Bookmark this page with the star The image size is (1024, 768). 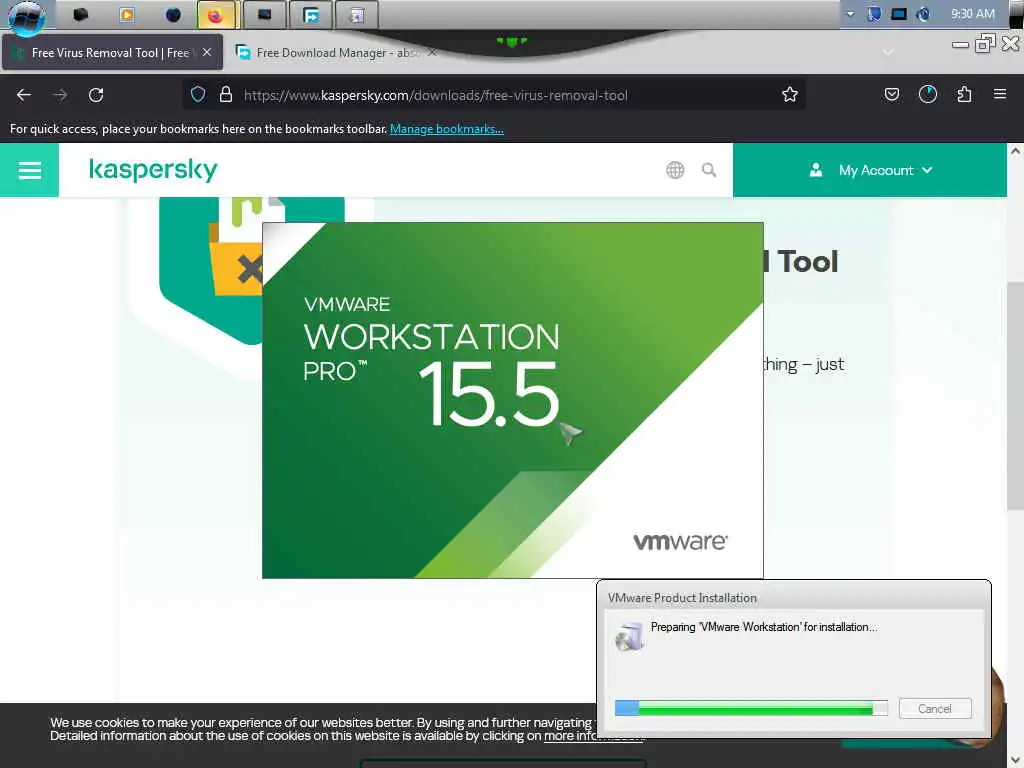point(790,95)
